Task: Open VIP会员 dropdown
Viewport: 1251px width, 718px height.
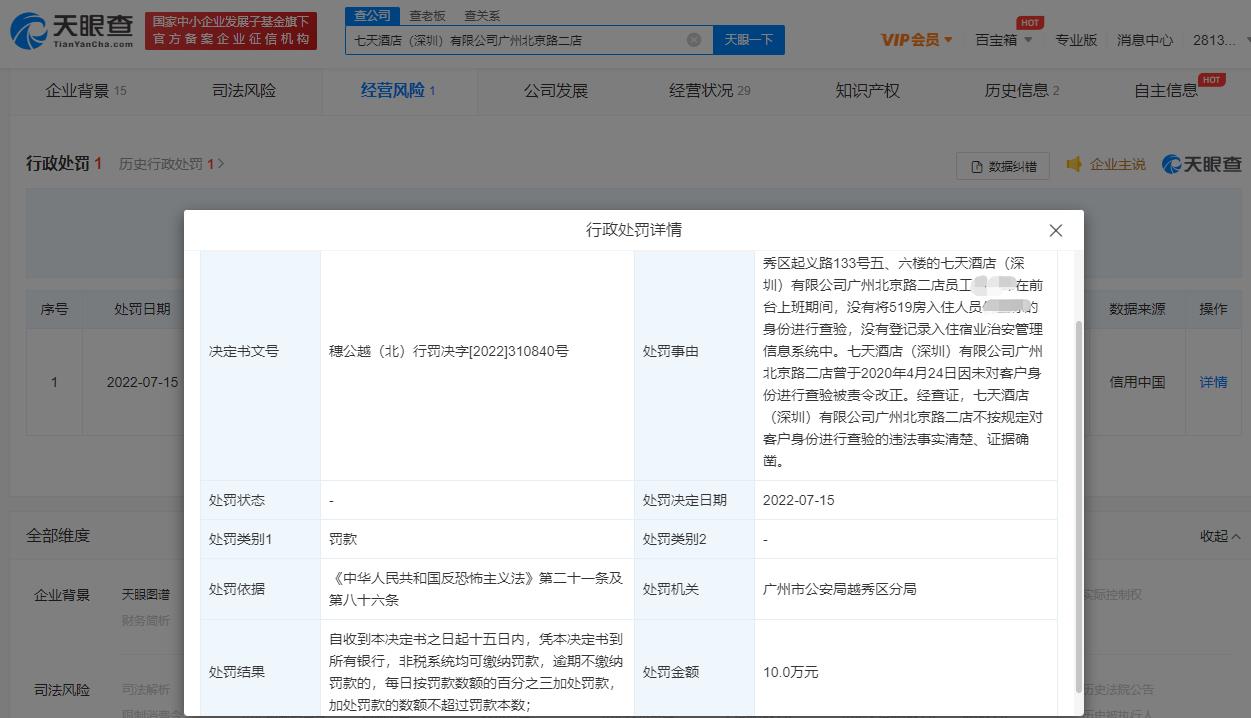Action: tap(917, 40)
